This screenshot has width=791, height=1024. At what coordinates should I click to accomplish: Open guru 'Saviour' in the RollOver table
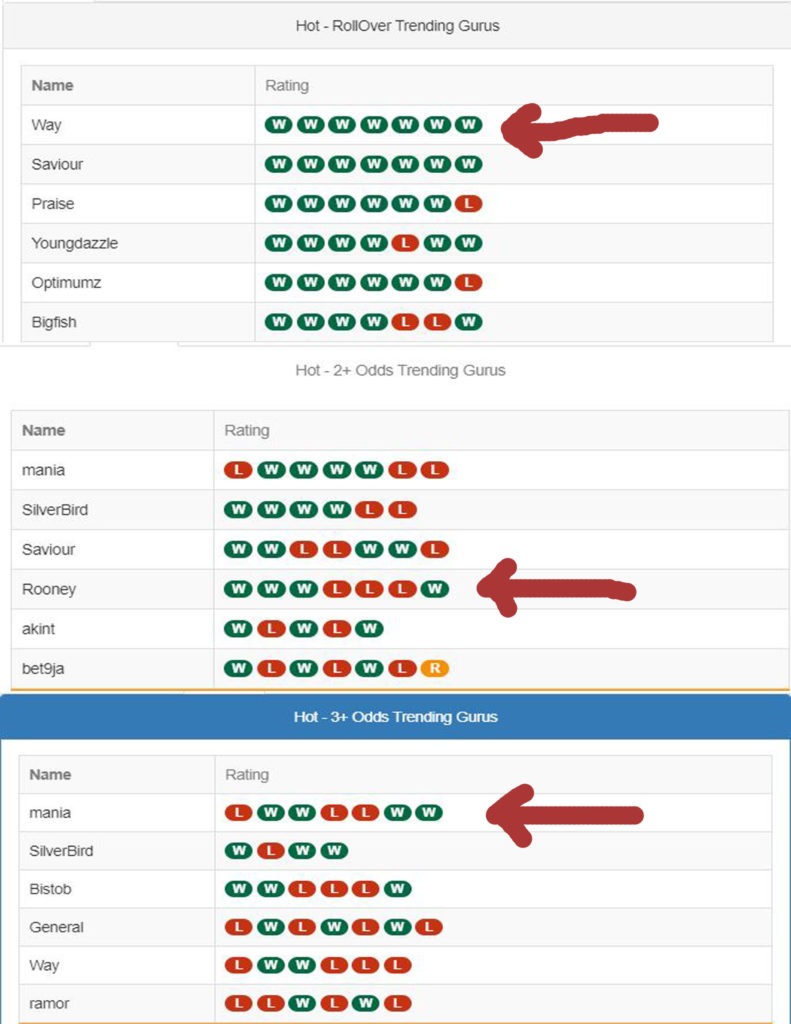point(57,165)
